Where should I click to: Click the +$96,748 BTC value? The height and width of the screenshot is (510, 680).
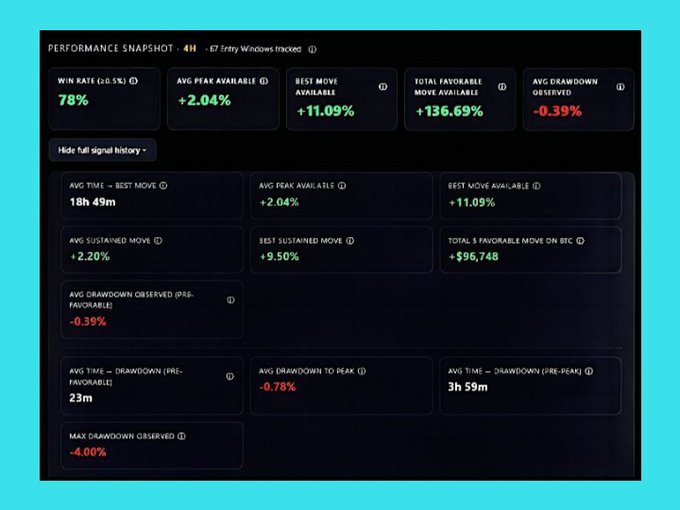point(474,256)
